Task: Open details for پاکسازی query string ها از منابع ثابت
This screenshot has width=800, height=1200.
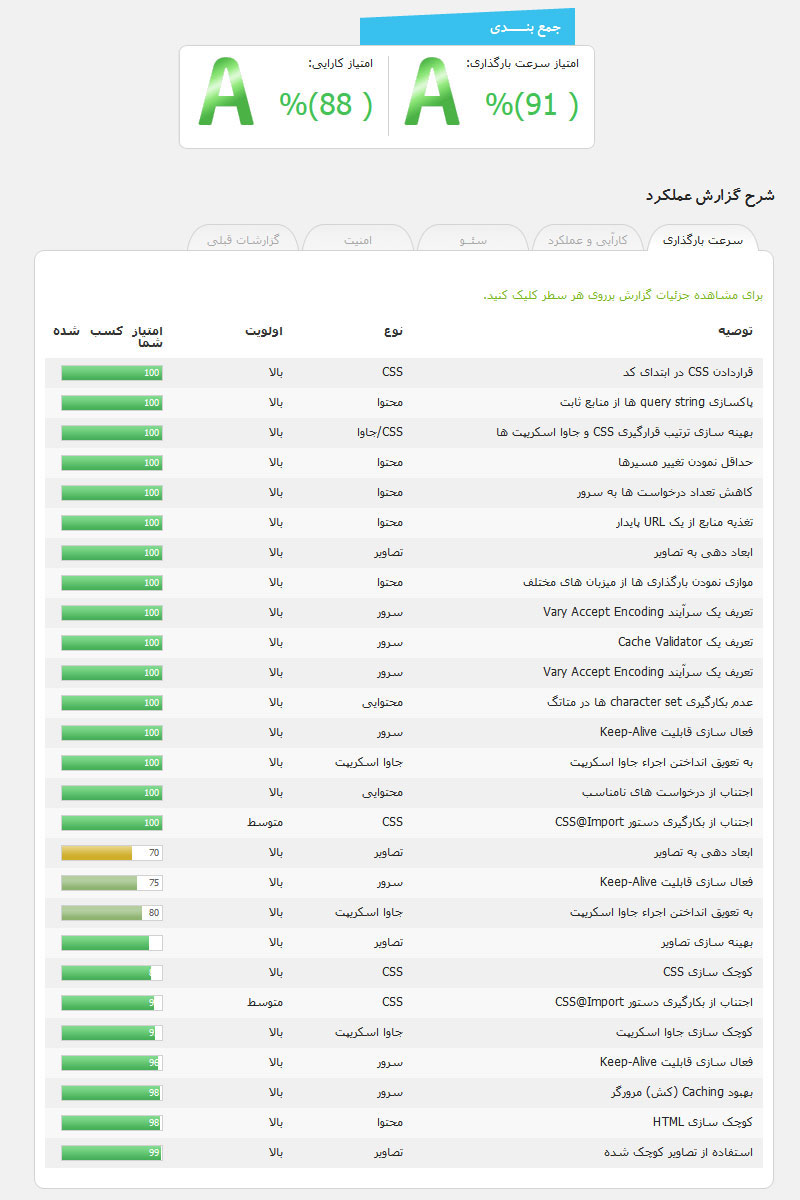Action: click(x=404, y=403)
